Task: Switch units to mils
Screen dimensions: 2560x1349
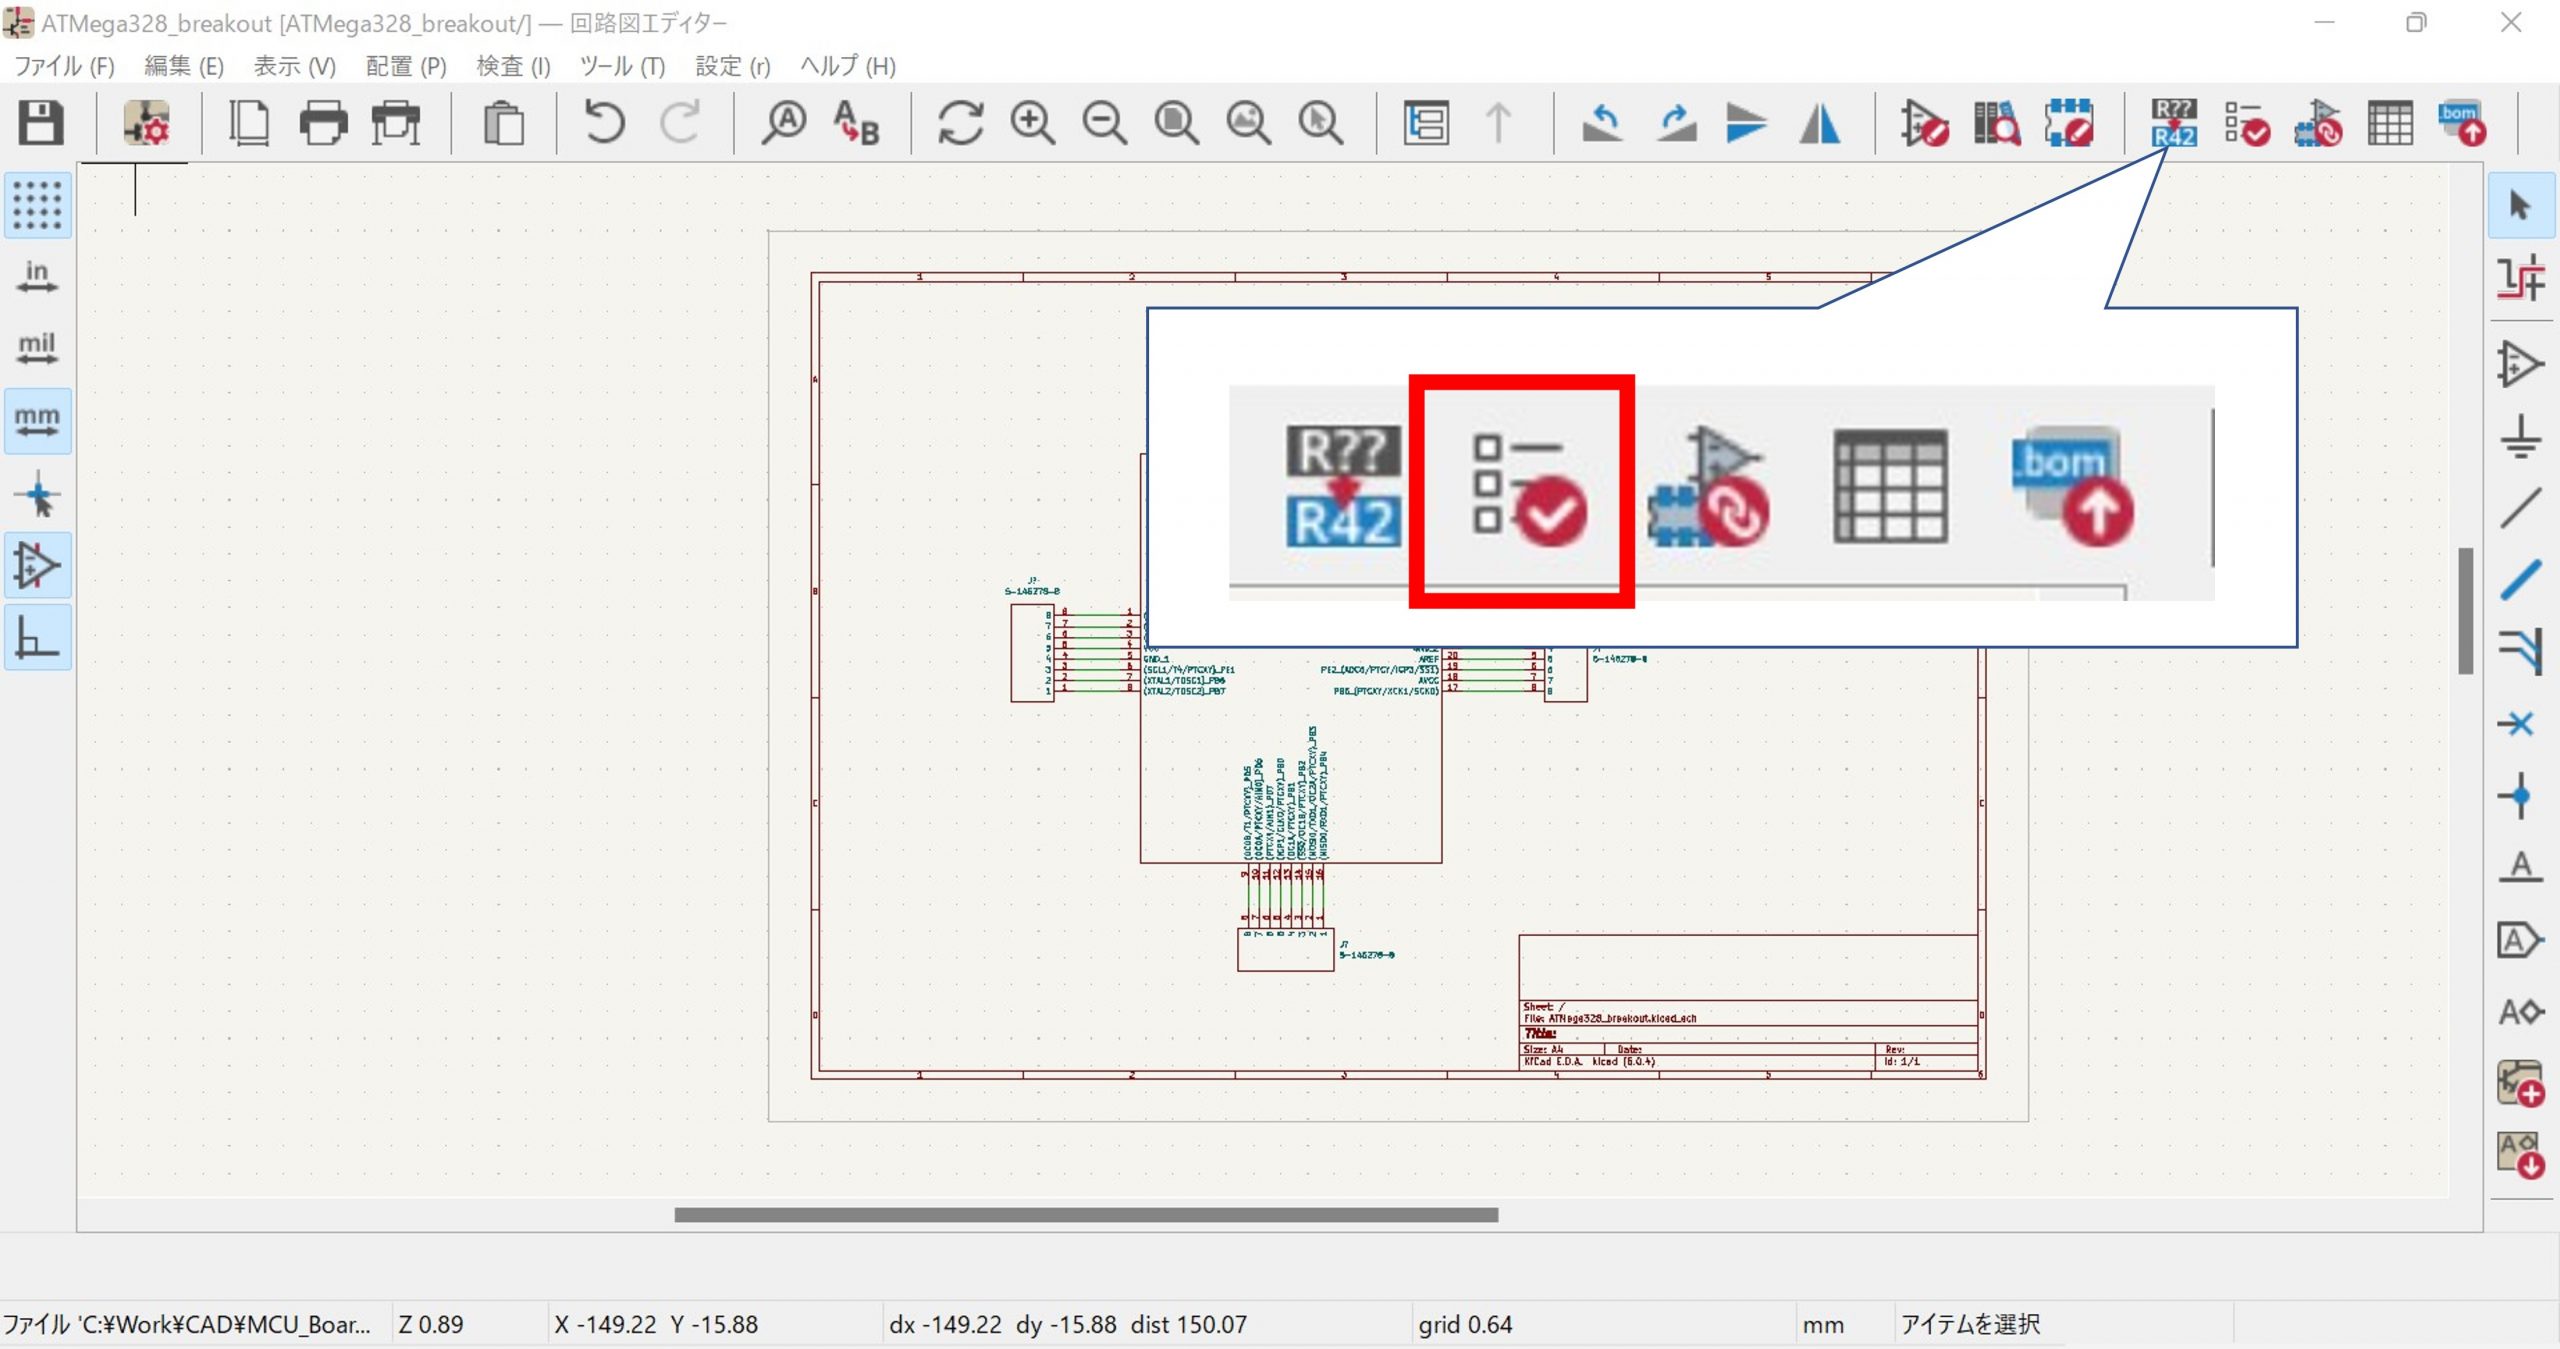Action: (38, 349)
